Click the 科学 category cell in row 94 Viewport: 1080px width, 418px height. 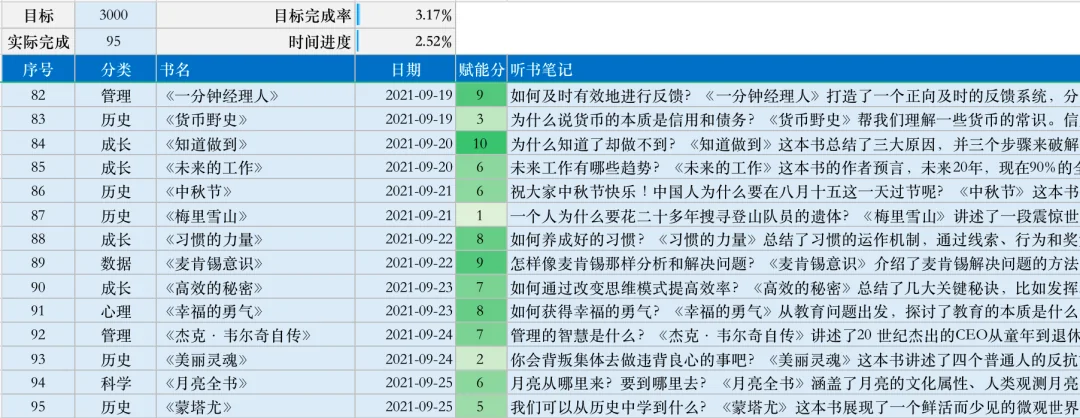tap(115, 383)
